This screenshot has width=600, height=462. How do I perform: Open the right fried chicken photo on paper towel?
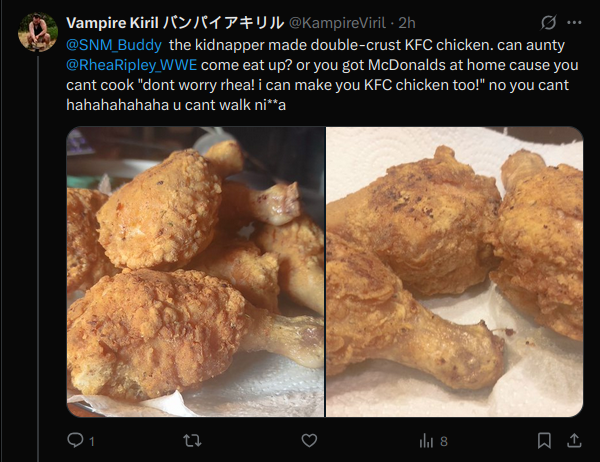click(x=455, y=272)
